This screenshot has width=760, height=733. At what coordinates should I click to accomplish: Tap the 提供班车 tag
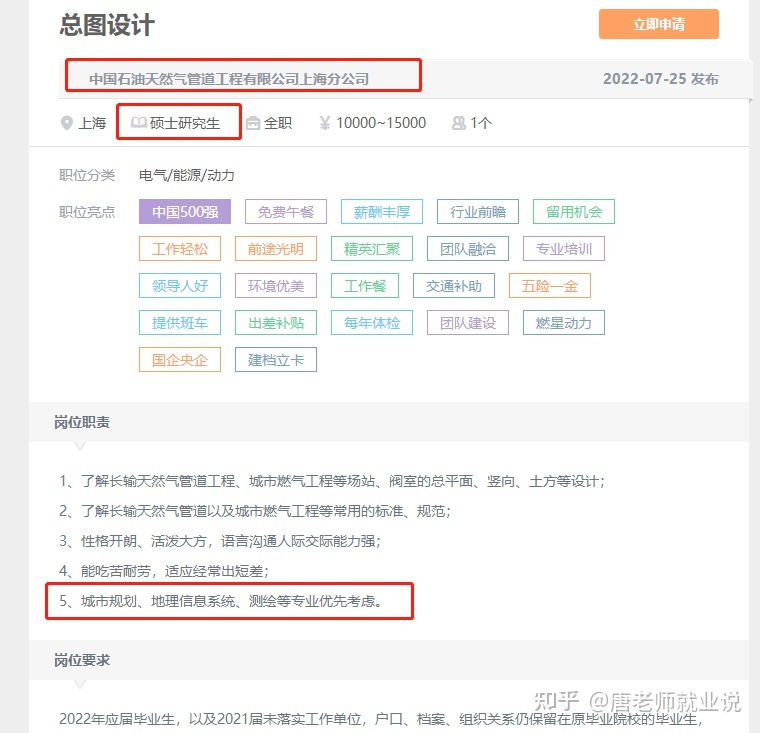[180, 322]
